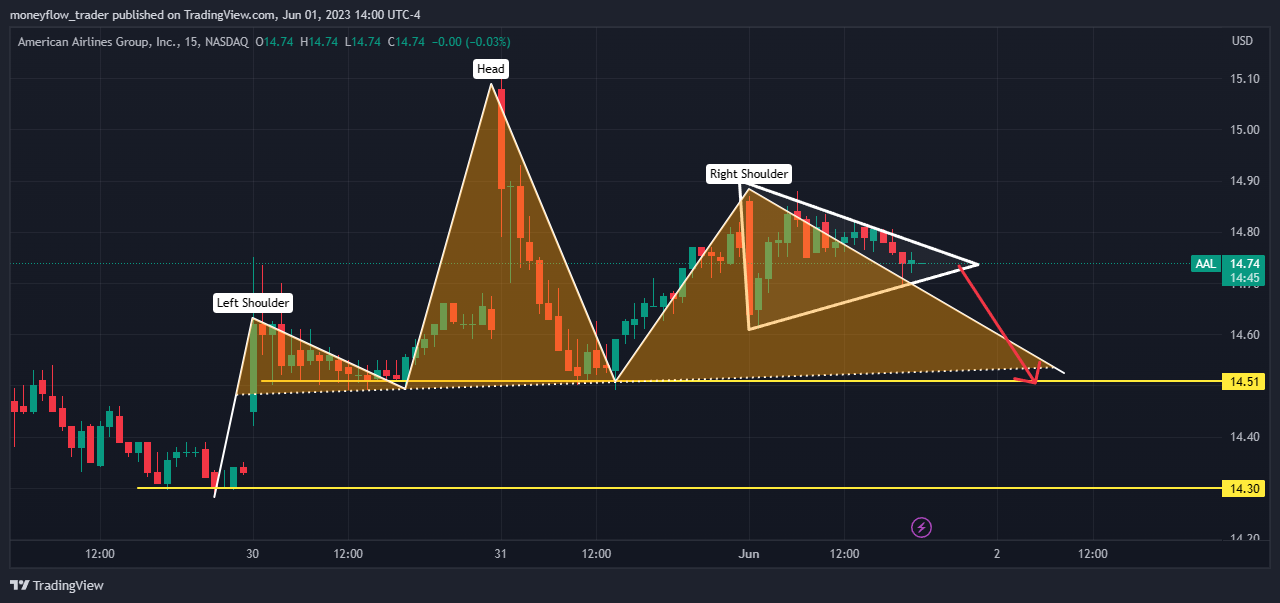Click the TradingView logo at bottom left
1280x603 pixels.
pyautogui.click(x=57, y=585)
